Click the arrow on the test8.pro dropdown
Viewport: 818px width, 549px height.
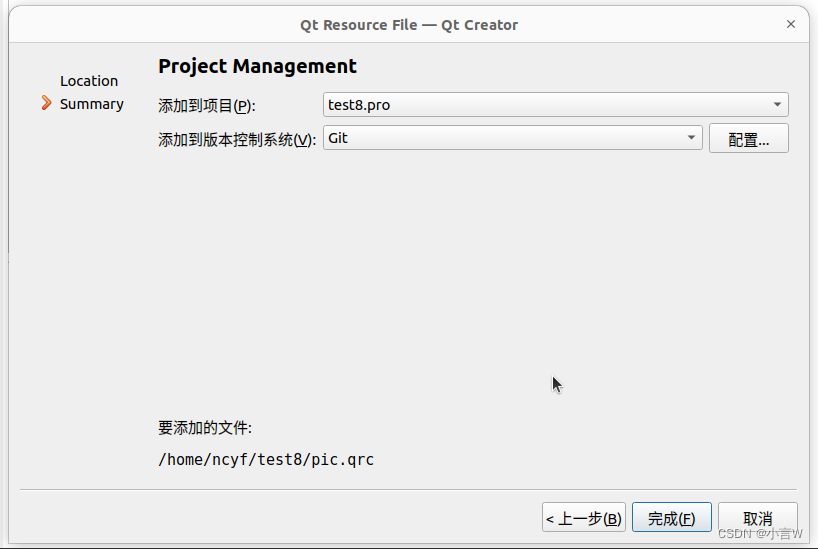point(778,105)
